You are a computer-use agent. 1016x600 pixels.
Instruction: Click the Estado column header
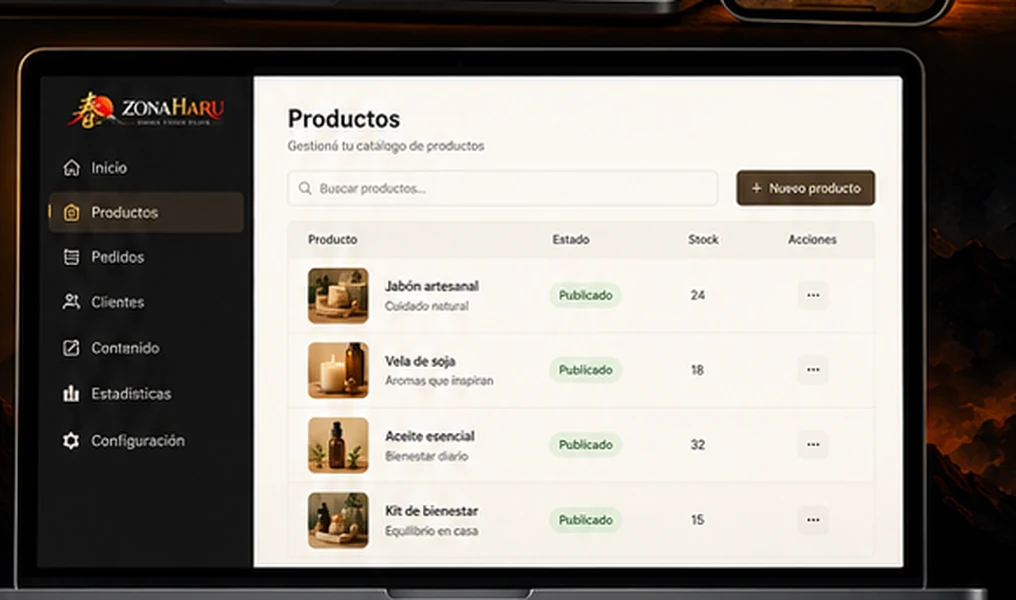(x=571, y=240)
